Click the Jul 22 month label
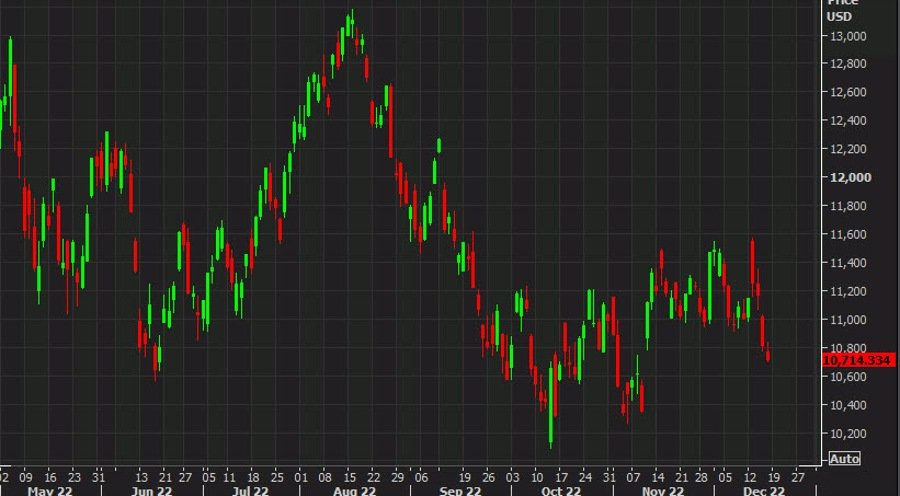 click(x=251, y=491)
